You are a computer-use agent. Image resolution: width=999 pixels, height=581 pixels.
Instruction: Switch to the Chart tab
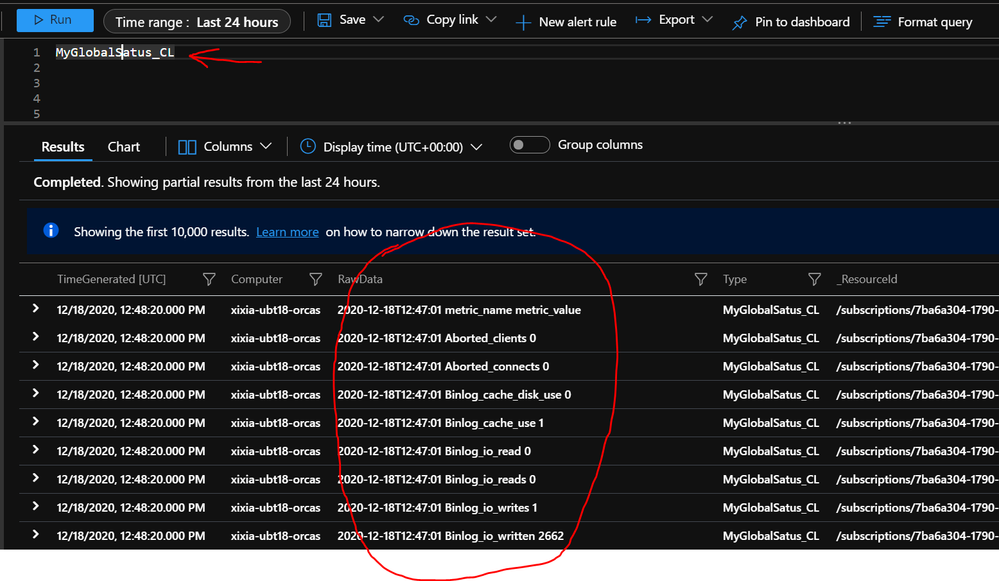tap(124, 147)
